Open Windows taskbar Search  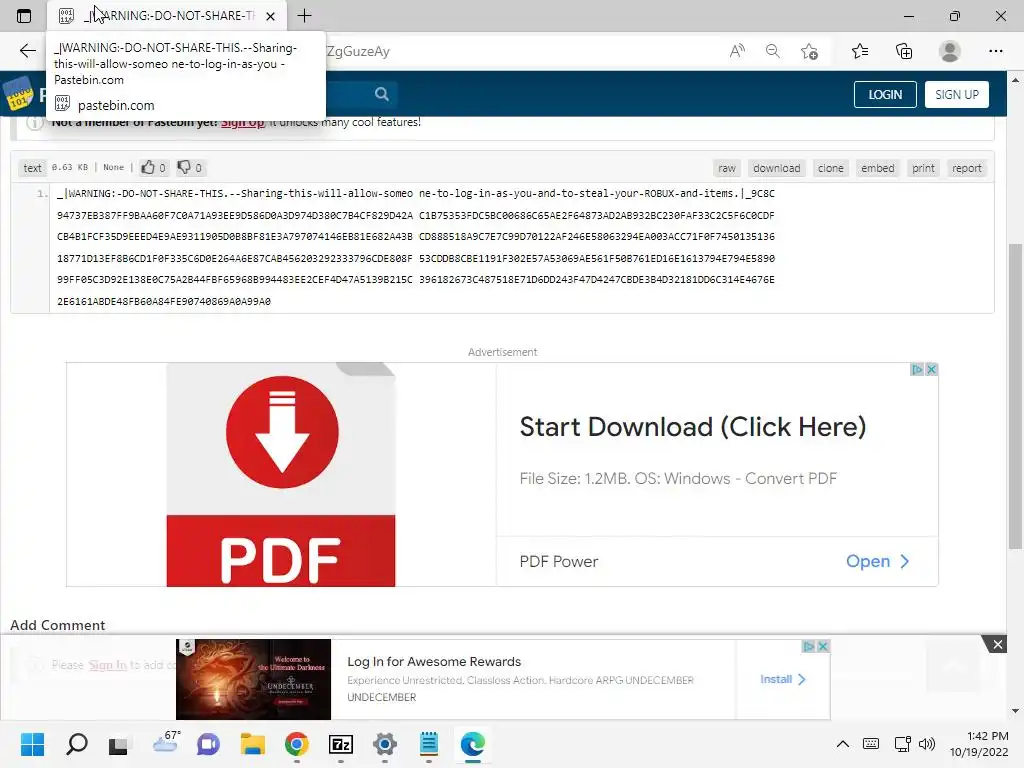(x=76, y=744)
